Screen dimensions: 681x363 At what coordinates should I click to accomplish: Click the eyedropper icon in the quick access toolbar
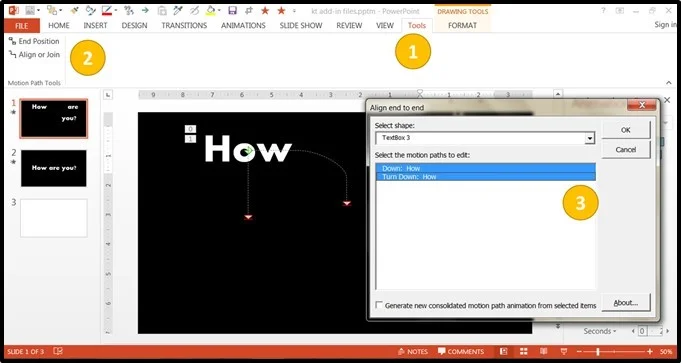point(178,10)
